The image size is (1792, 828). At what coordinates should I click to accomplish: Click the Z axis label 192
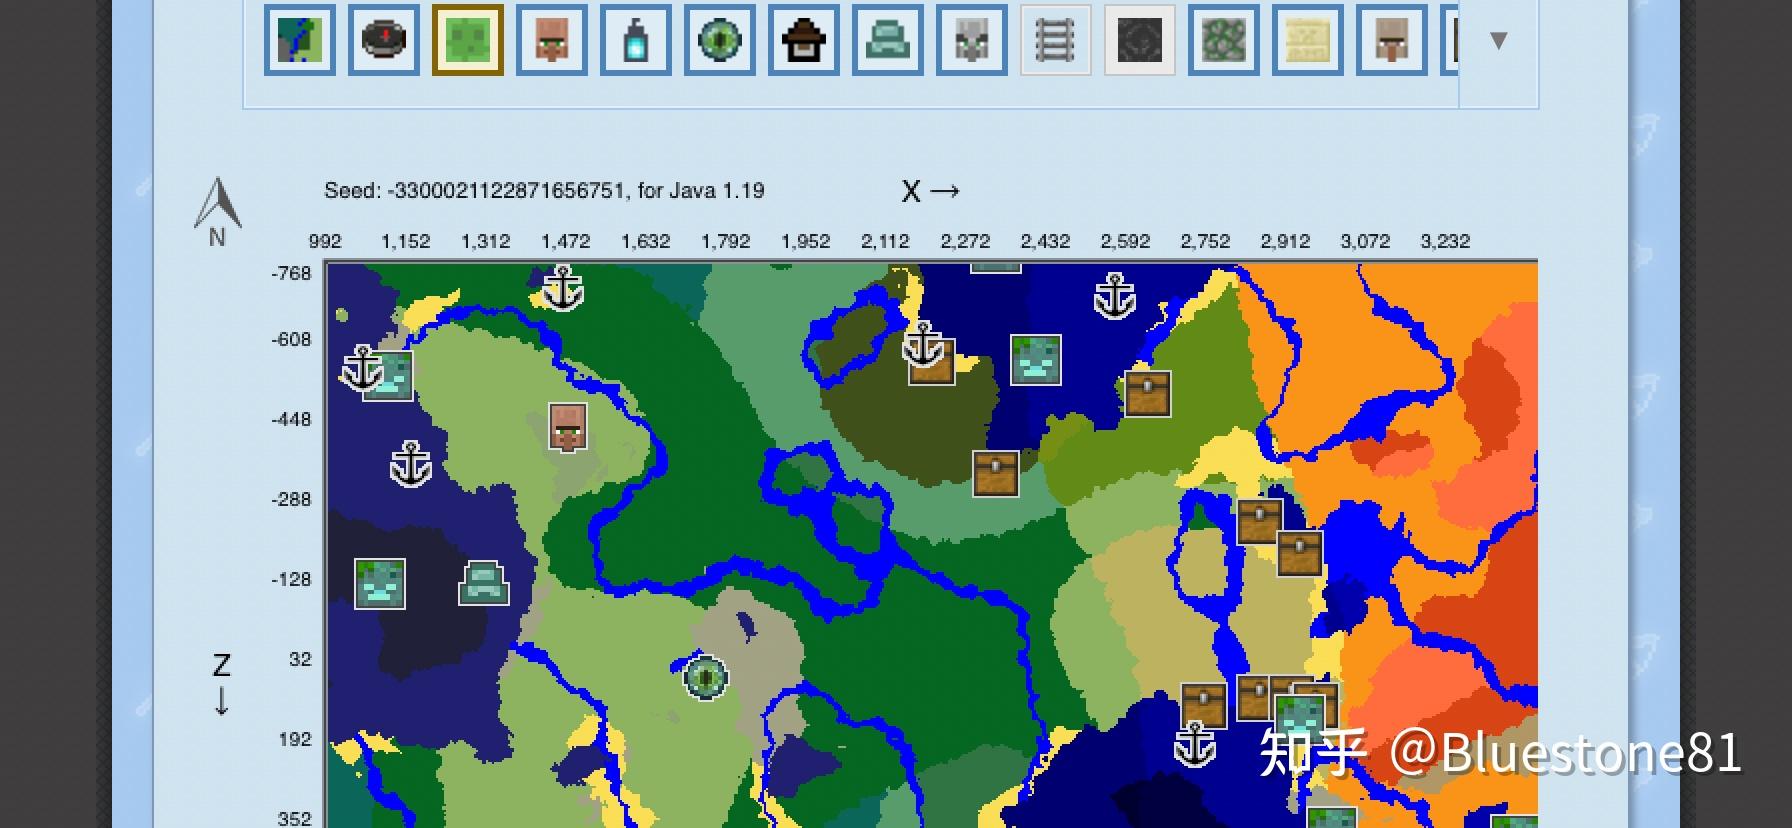pos(295,739)
